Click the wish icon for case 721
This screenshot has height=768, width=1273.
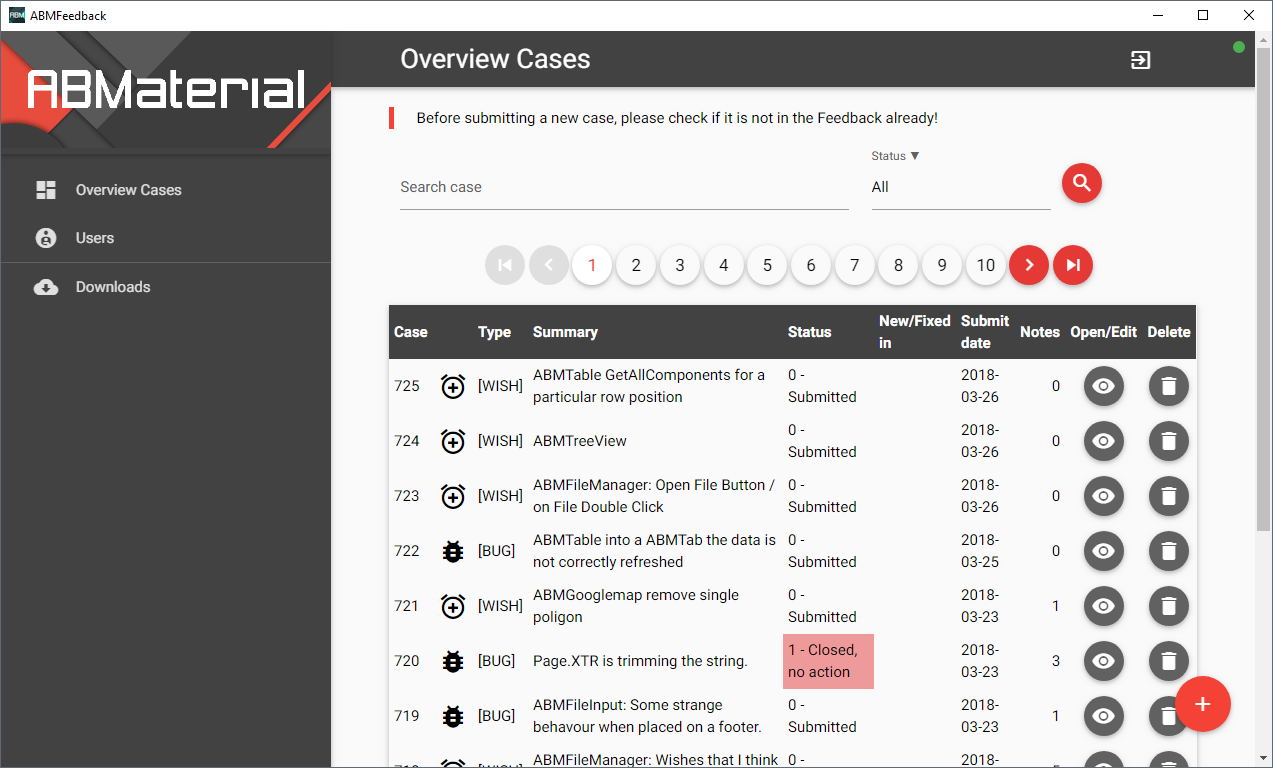coord(453,606)
